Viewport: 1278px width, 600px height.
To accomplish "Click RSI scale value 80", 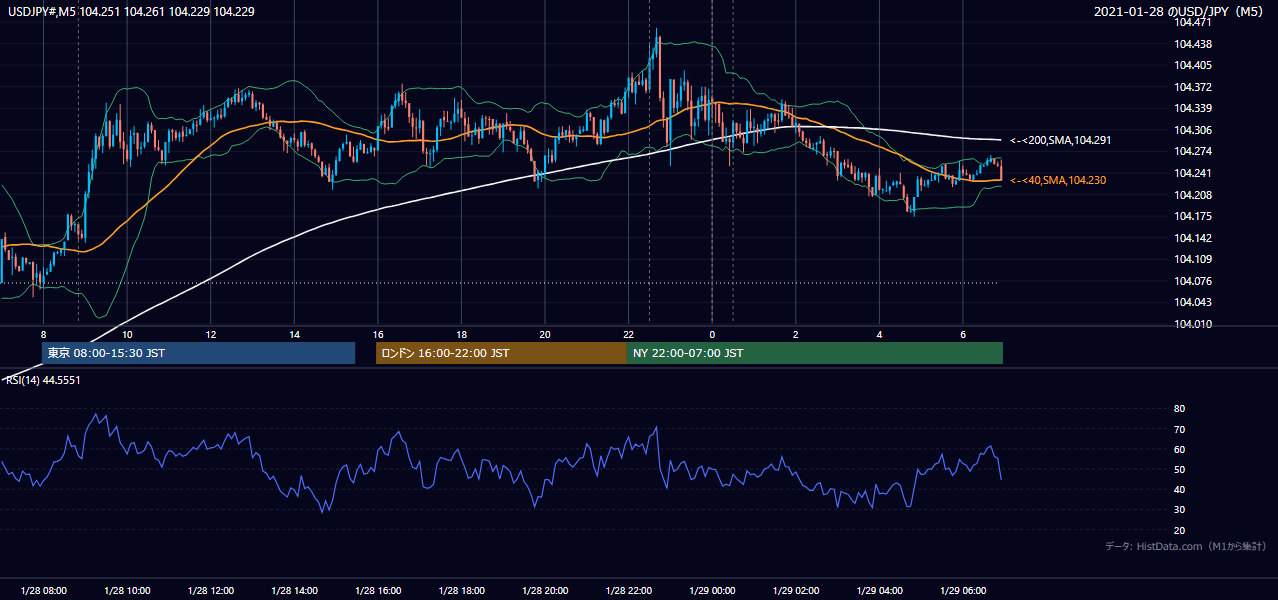I will [1179, 409].
